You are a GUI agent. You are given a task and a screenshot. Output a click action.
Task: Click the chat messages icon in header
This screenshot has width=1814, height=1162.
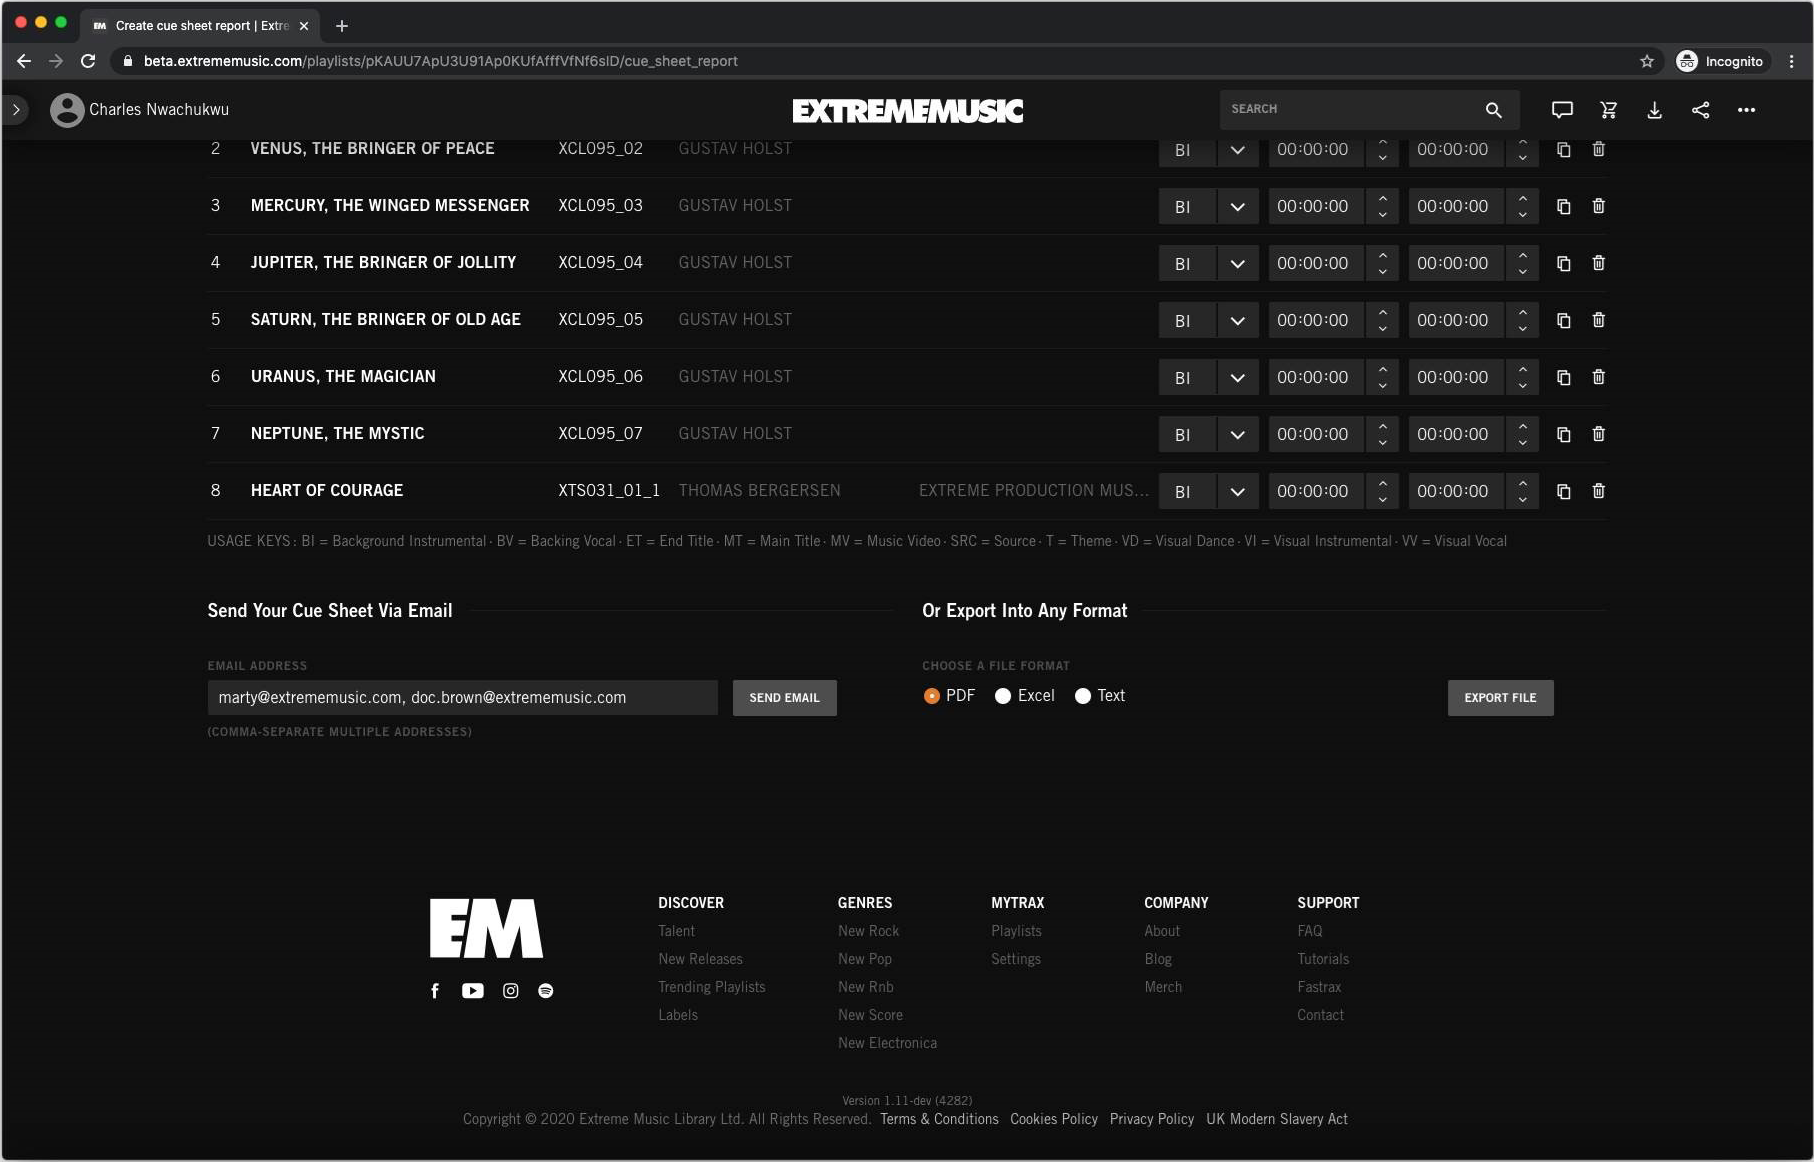[1561, 110]
